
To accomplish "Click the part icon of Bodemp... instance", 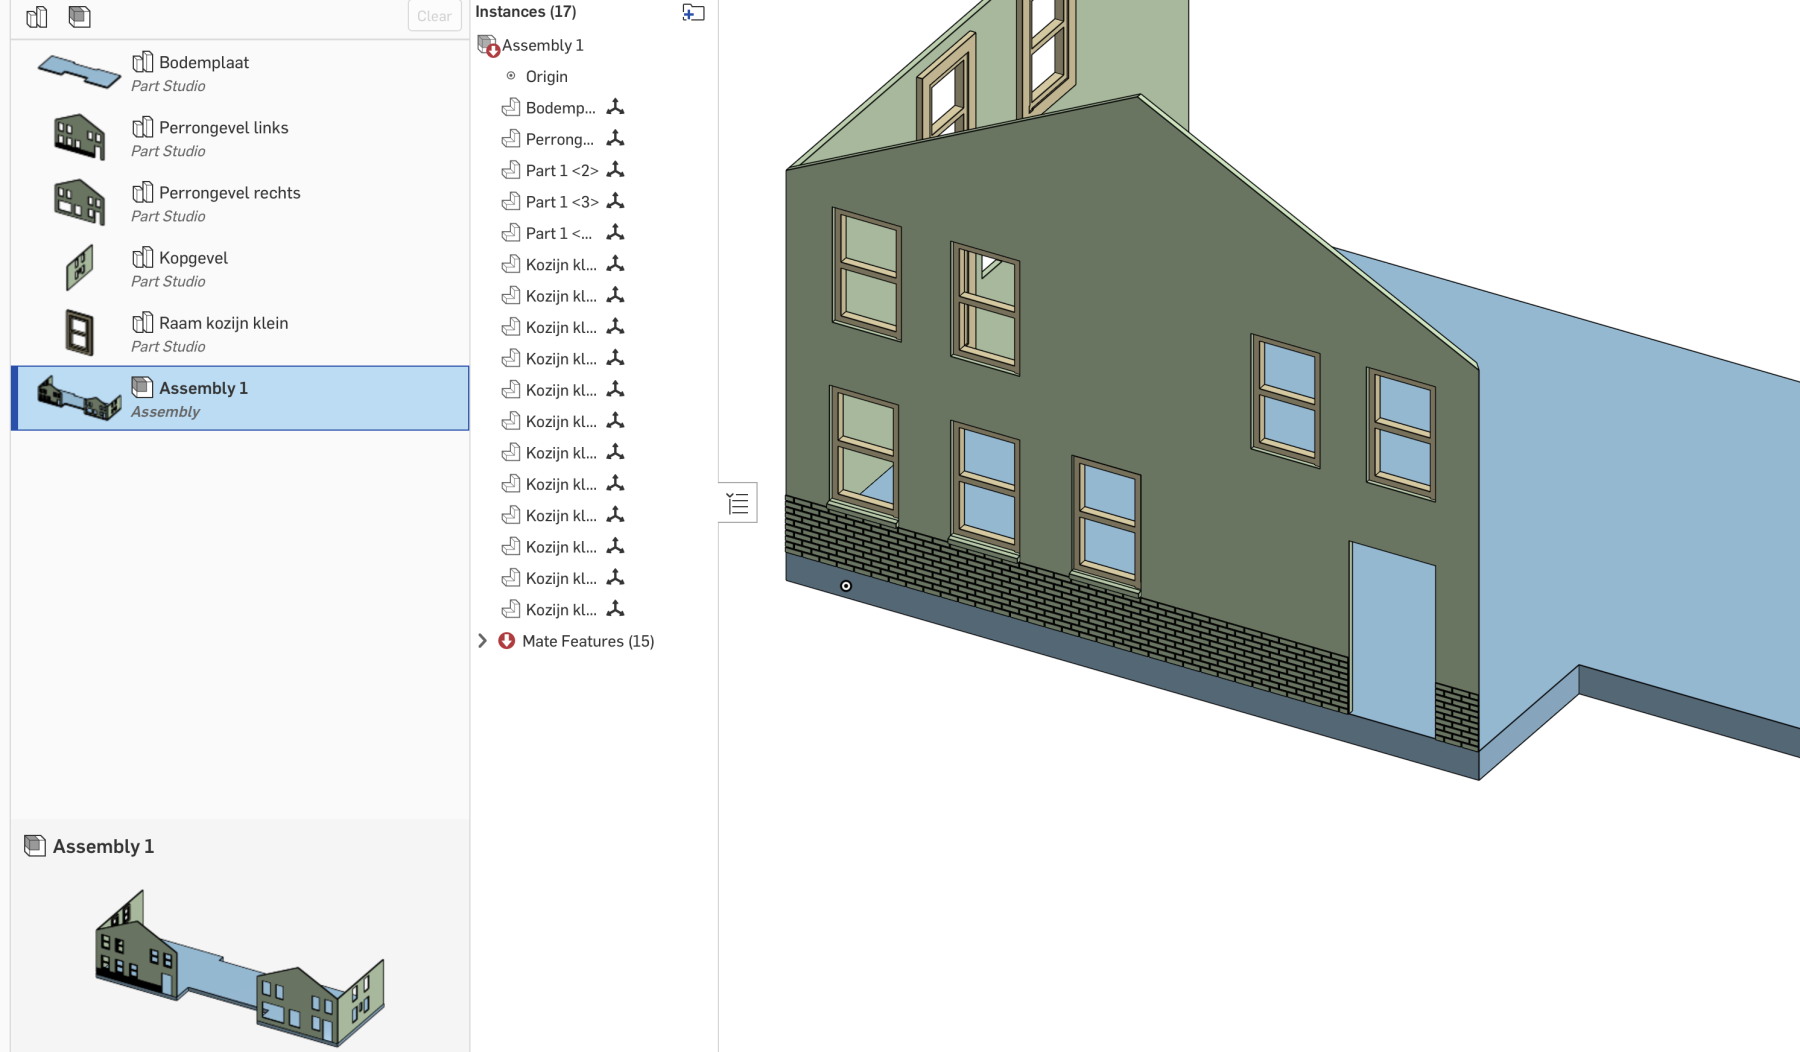I will point(511,107).
